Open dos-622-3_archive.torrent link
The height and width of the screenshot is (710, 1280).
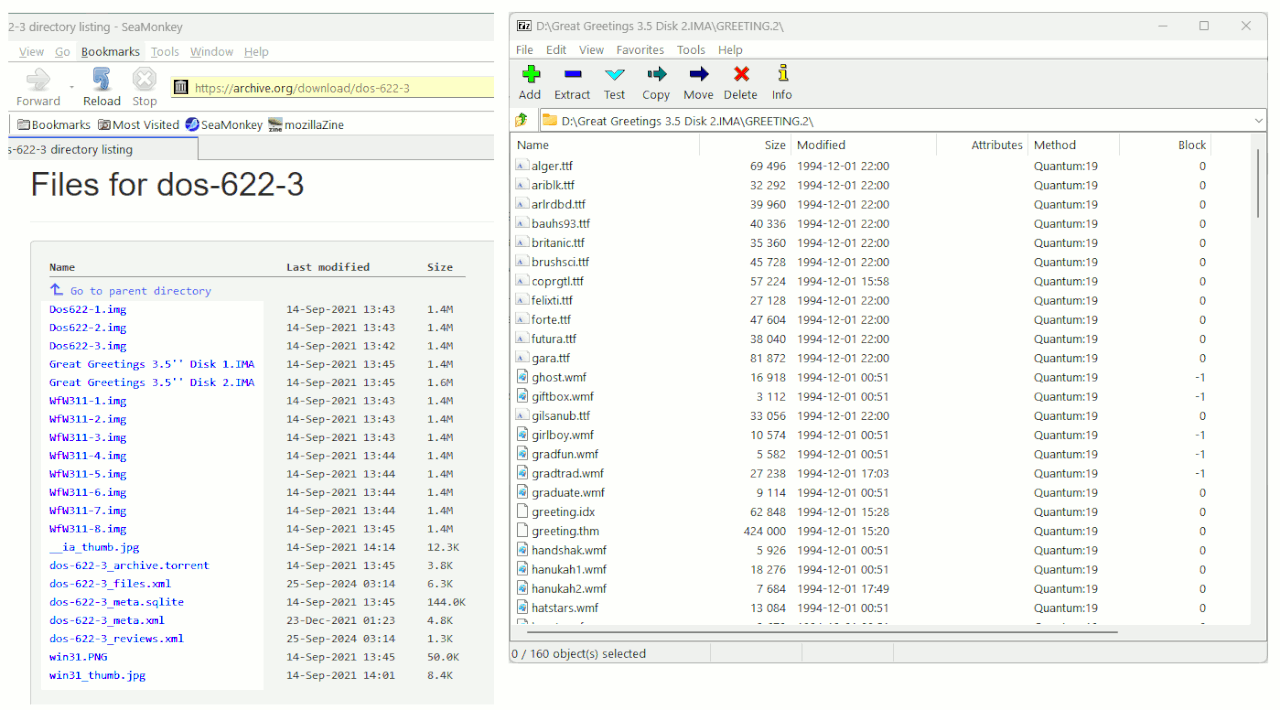129,565
